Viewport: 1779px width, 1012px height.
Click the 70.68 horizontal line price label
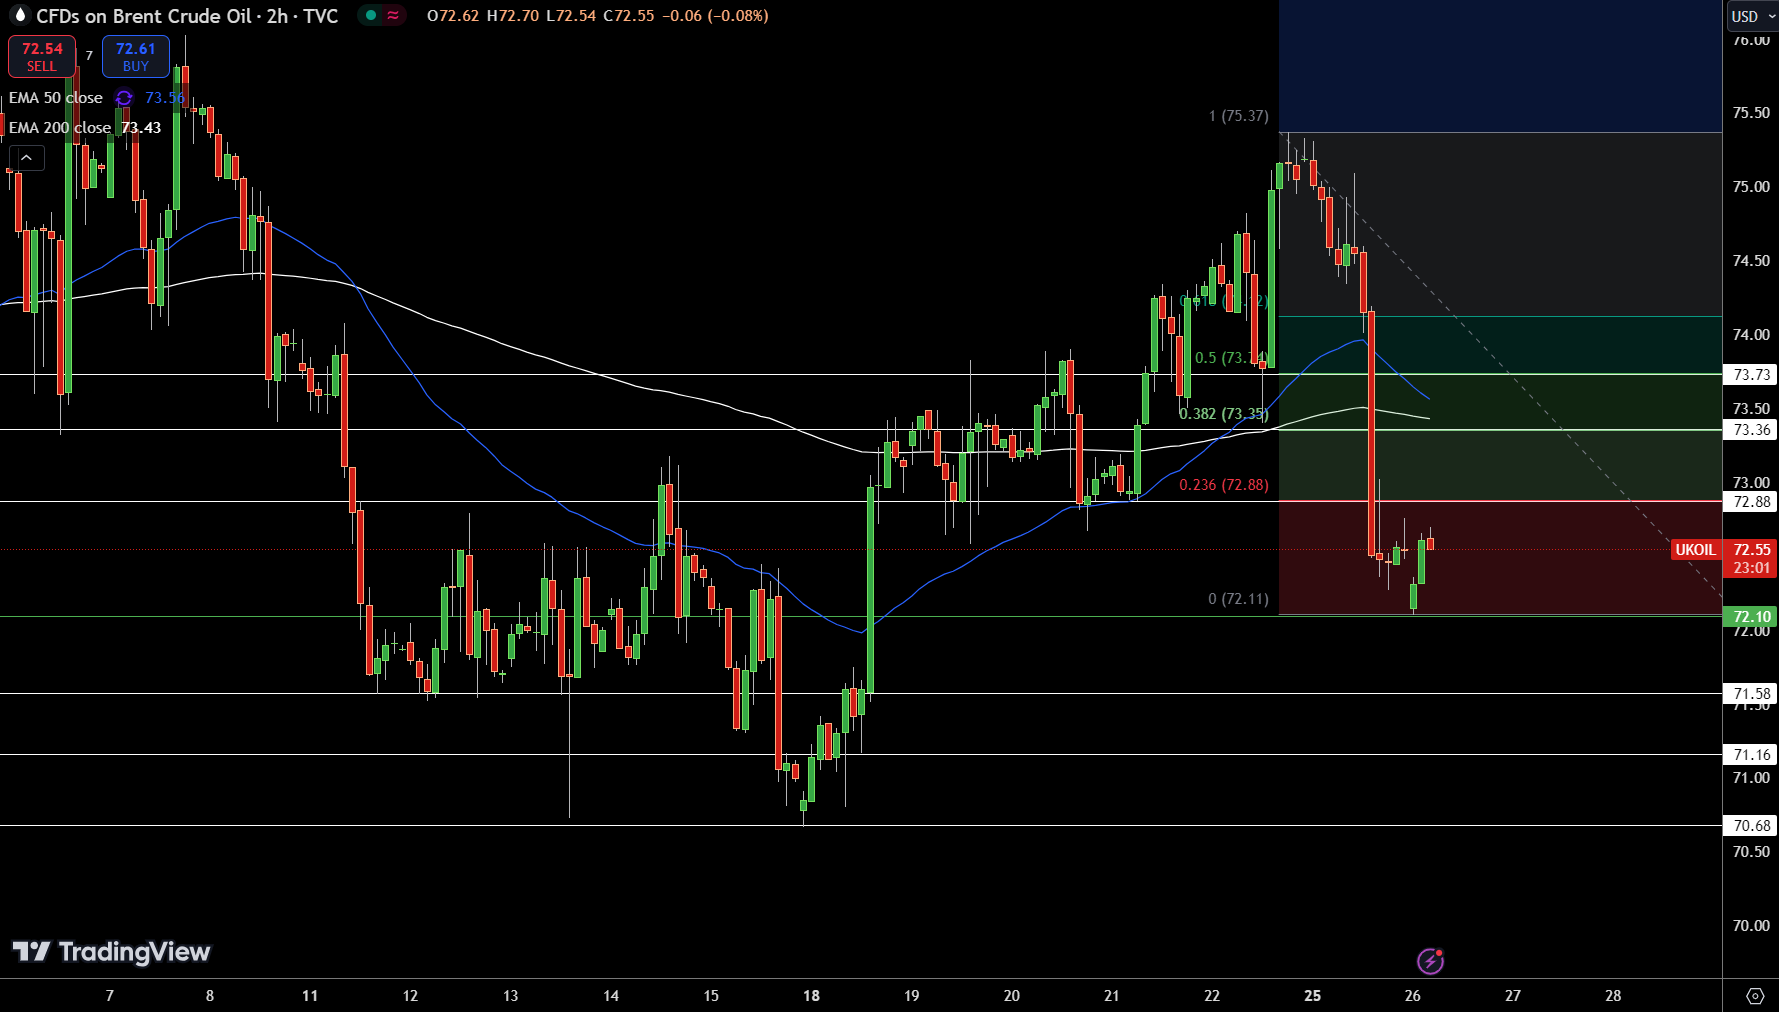[x=1751, y=826]
